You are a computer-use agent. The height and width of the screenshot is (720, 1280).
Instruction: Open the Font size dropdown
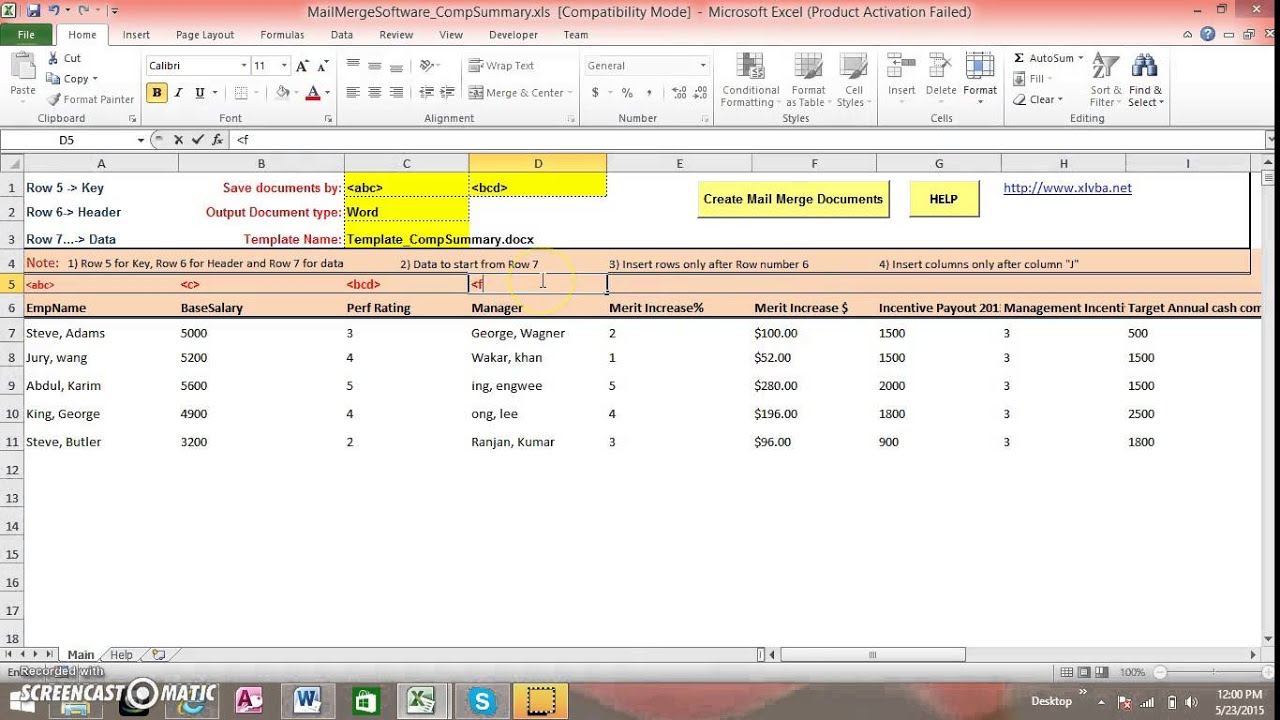[285, 66]
